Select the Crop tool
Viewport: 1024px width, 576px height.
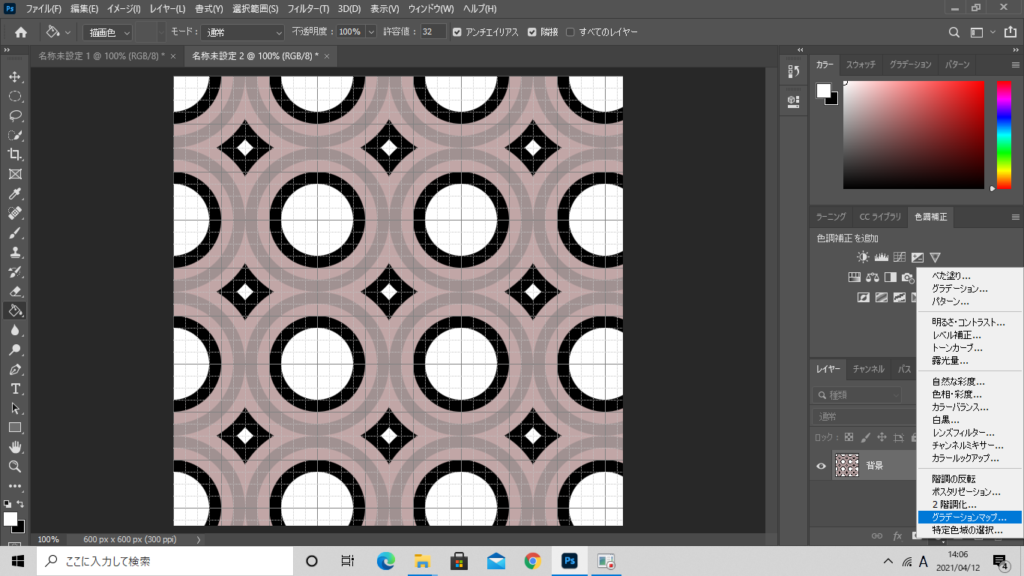click(x=15, y=155)
